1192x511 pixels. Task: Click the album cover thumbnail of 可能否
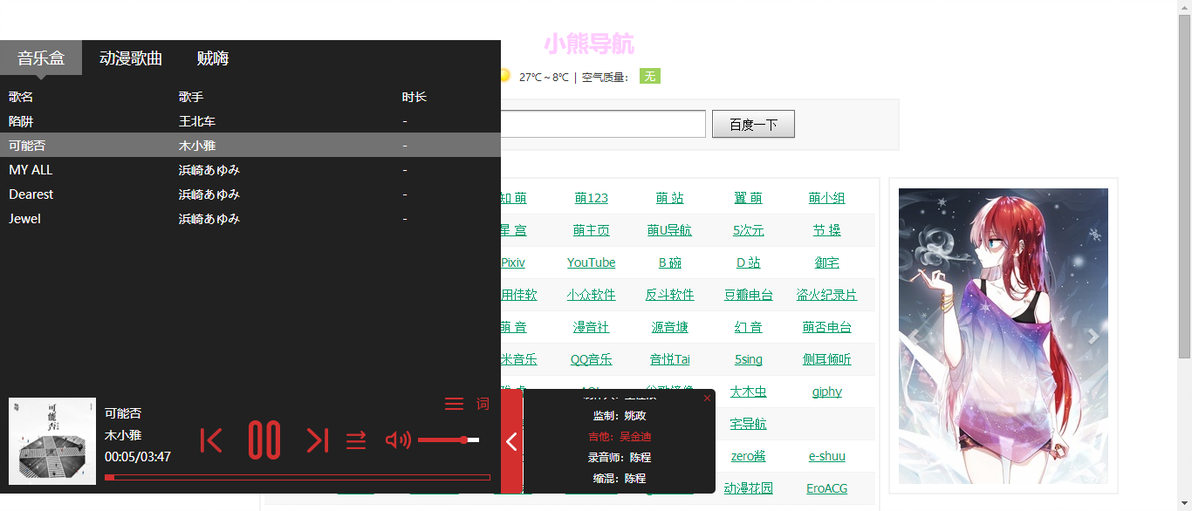52,441
